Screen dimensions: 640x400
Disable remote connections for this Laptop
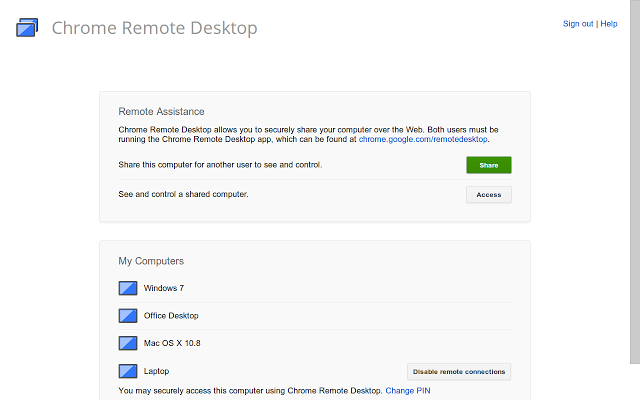[x=459, y=371]
